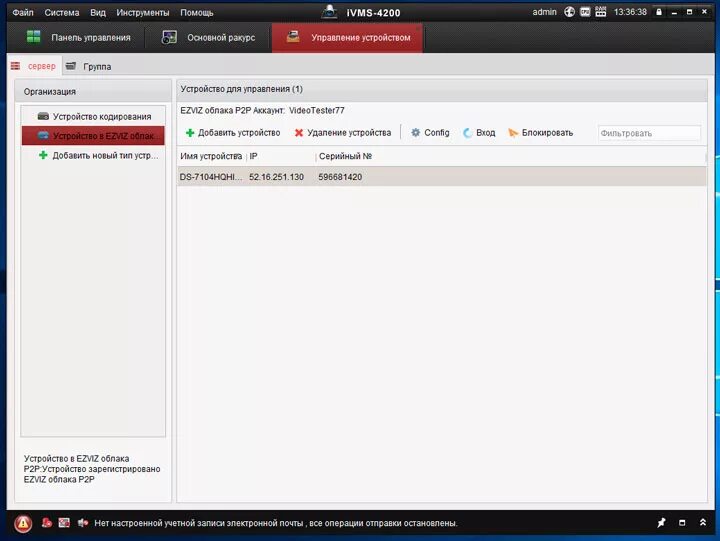Click the Группа folder icon

71,66
